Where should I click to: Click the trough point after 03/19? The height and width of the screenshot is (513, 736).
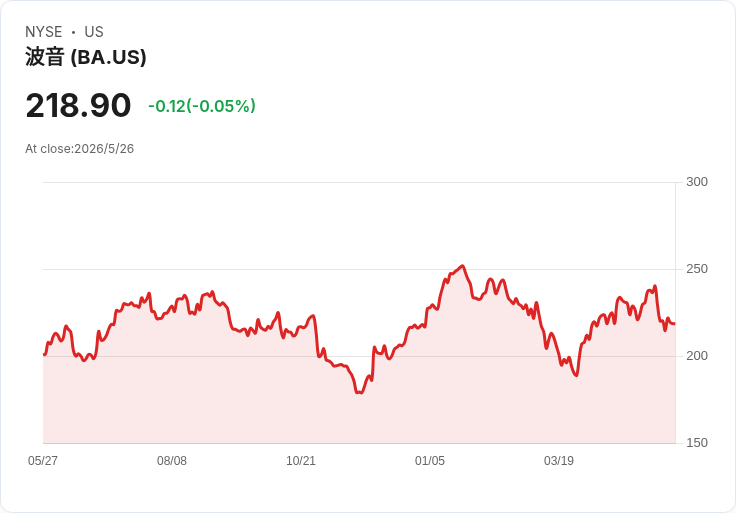click(576, 375)
